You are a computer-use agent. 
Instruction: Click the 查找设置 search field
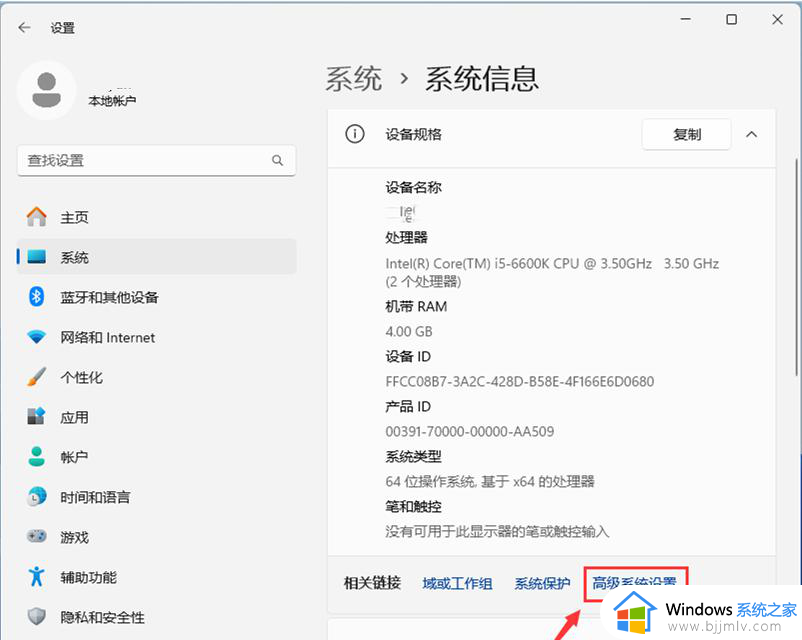(157, 161)
